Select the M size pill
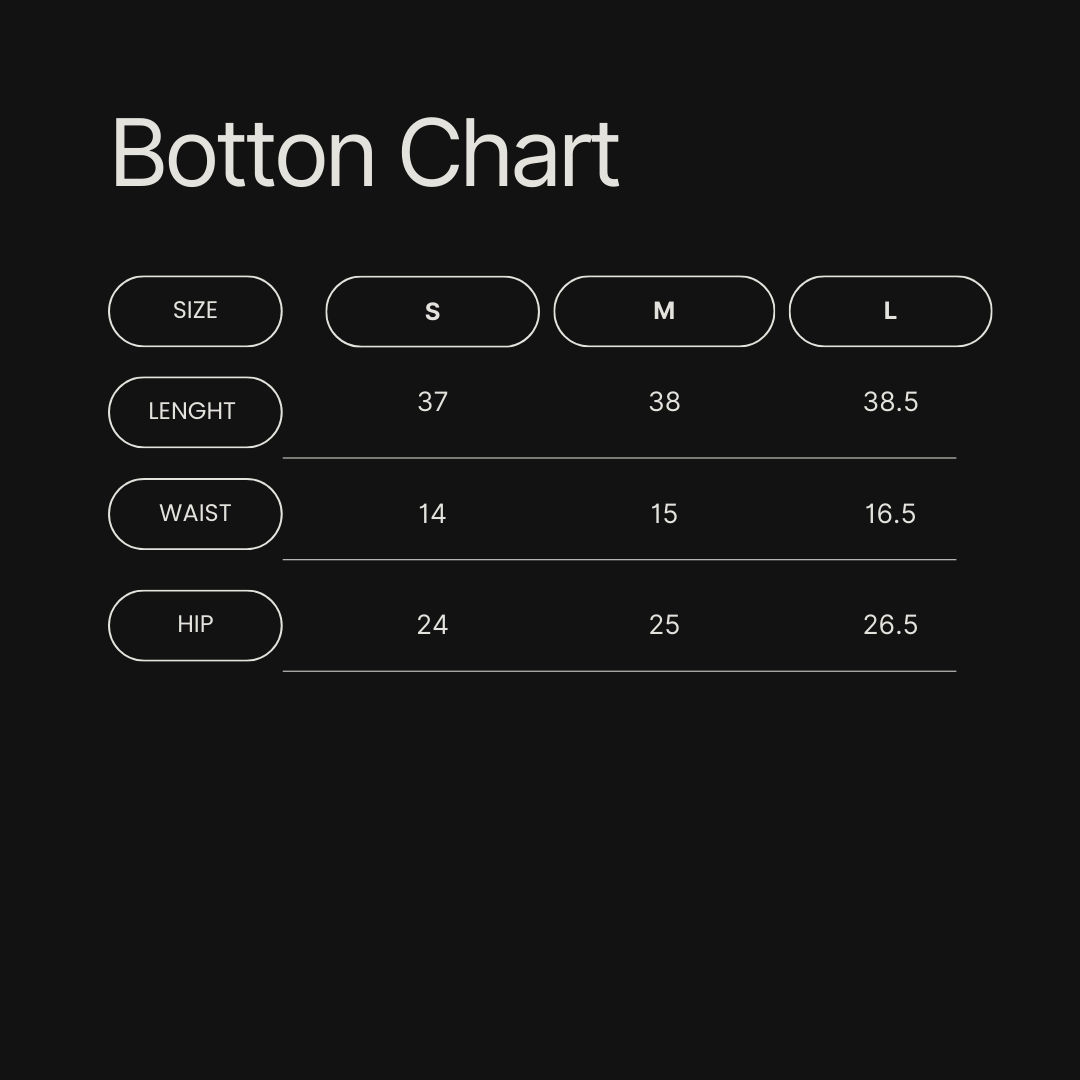This screenshot has width=1080, height=1080. 664,311
